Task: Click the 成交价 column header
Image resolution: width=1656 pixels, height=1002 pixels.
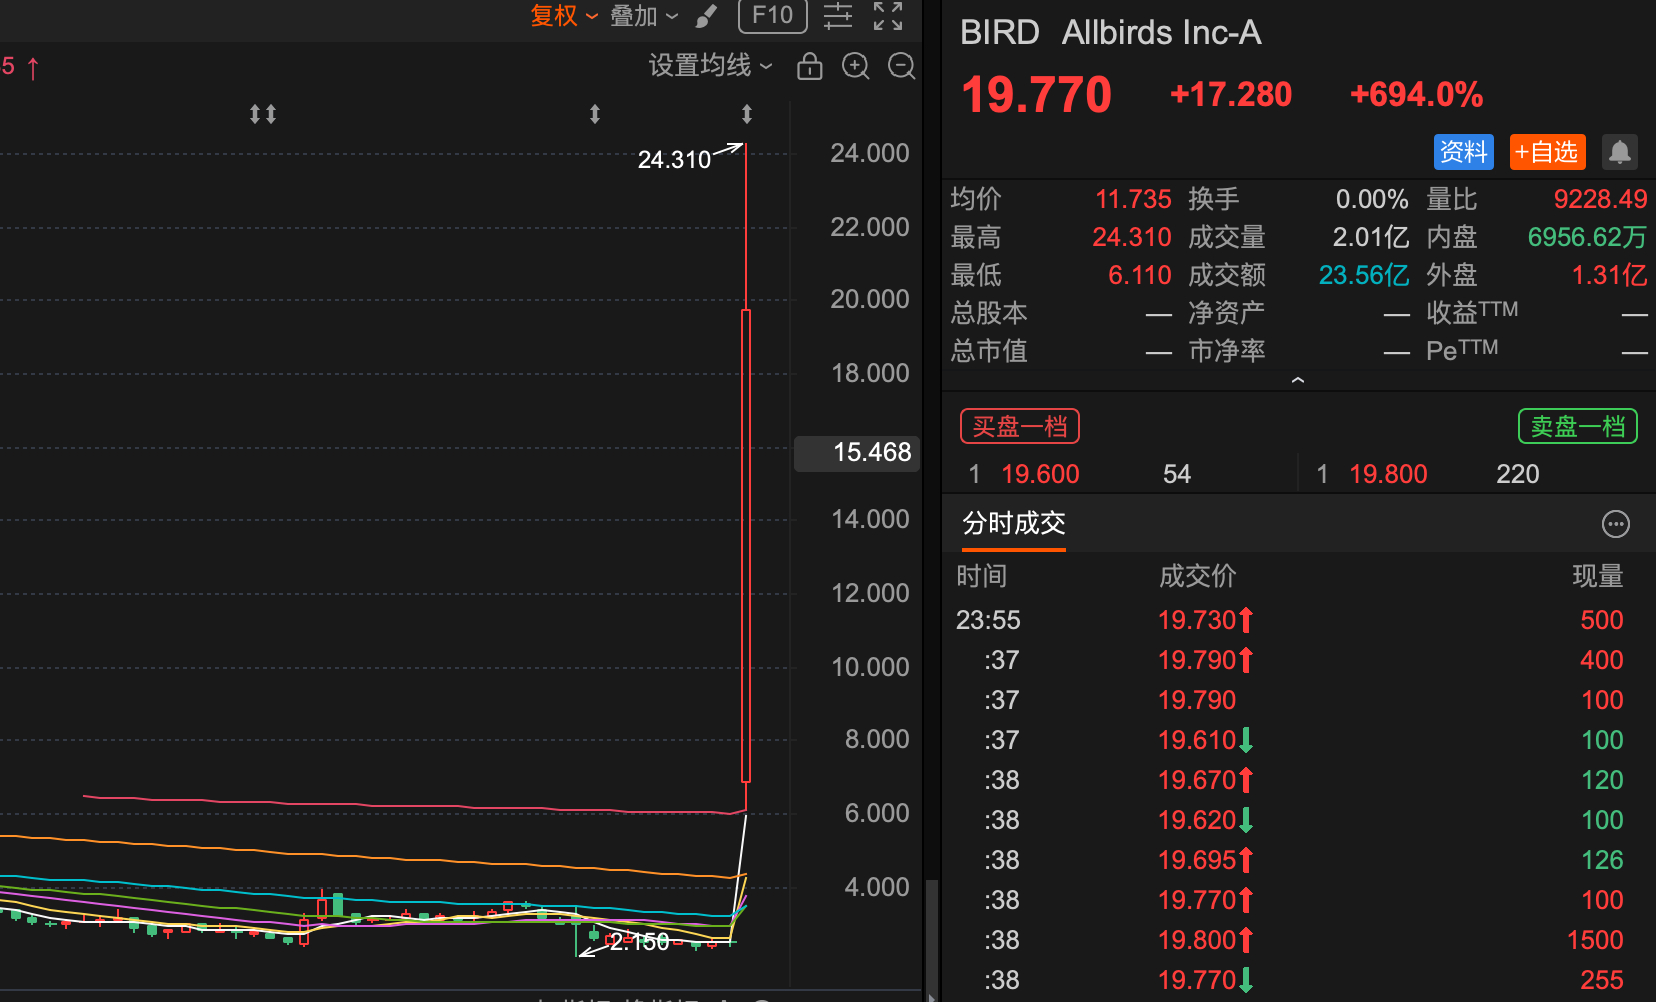Action: pyautogui.click(x=1197, y=576)
